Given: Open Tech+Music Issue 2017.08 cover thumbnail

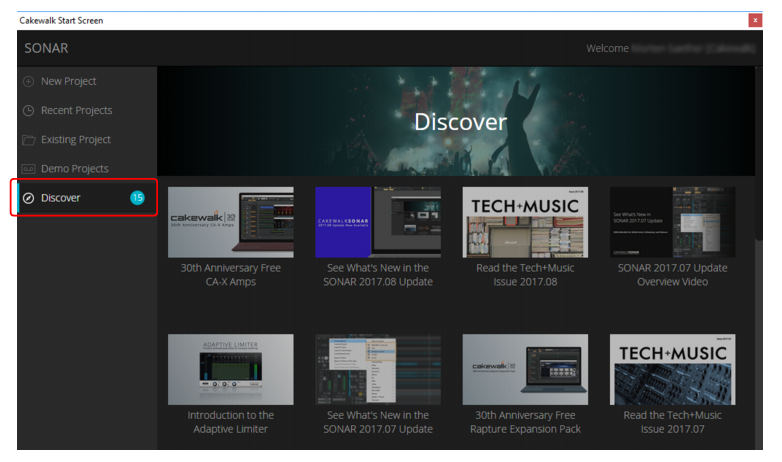Looking at the screenshot, I should 525,223.
